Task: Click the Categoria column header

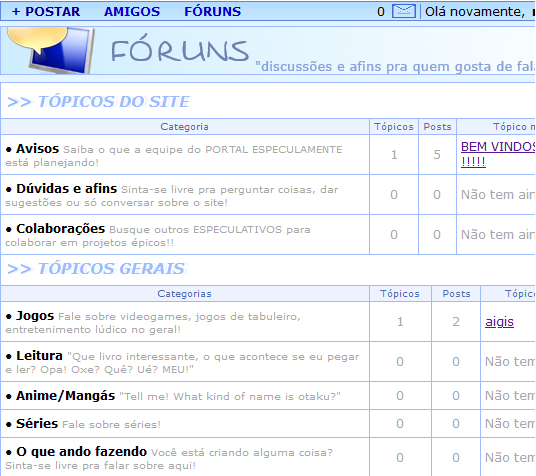Action: (185, 127)
